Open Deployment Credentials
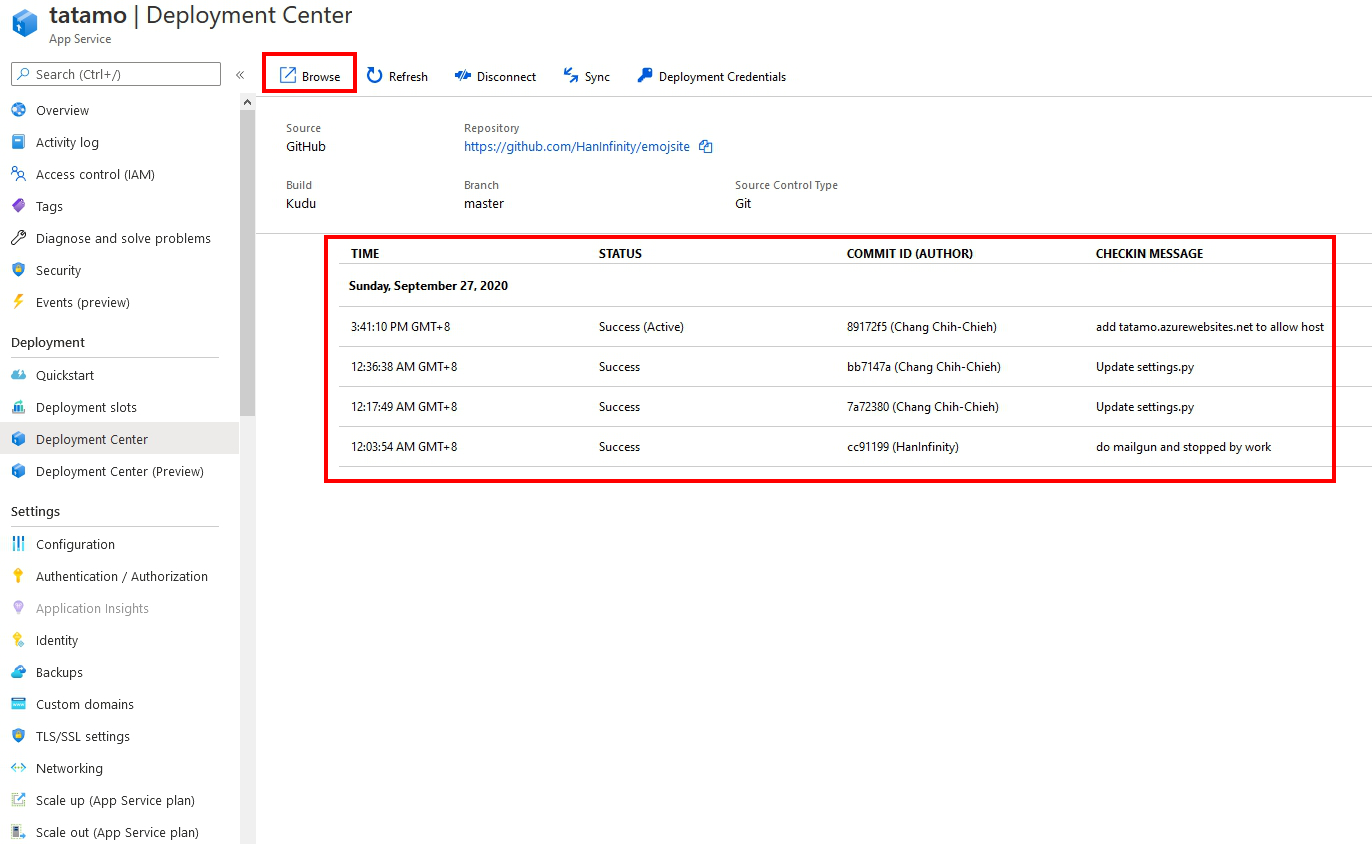 coord(711,76)
